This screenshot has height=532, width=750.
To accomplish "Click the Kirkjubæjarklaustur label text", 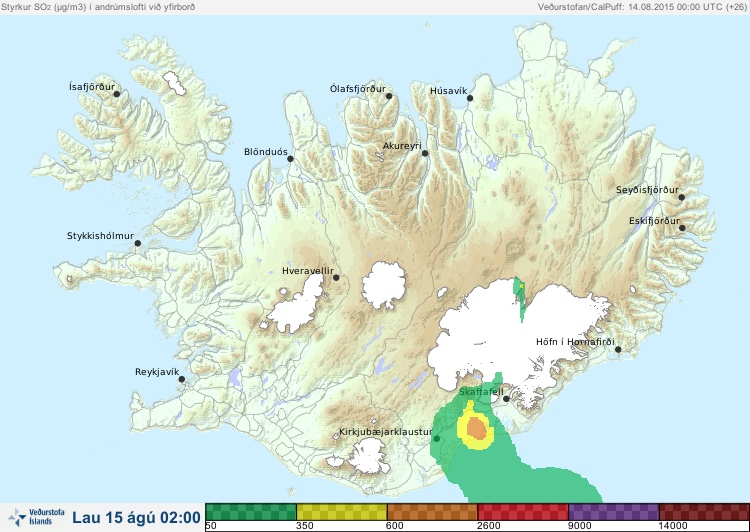I will pyautogui.click(x=386, y=432).
